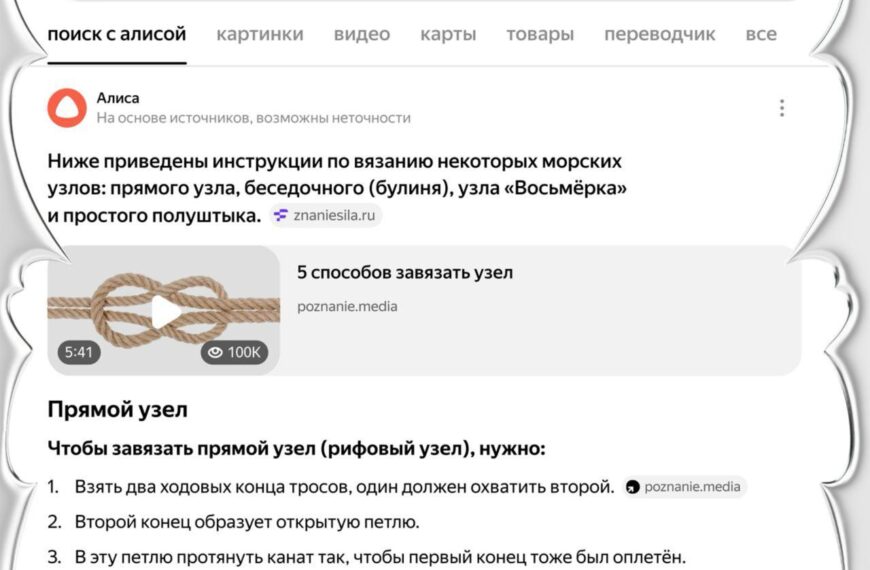
Task: Open the переводчик tab
Action: click(660, 34)
